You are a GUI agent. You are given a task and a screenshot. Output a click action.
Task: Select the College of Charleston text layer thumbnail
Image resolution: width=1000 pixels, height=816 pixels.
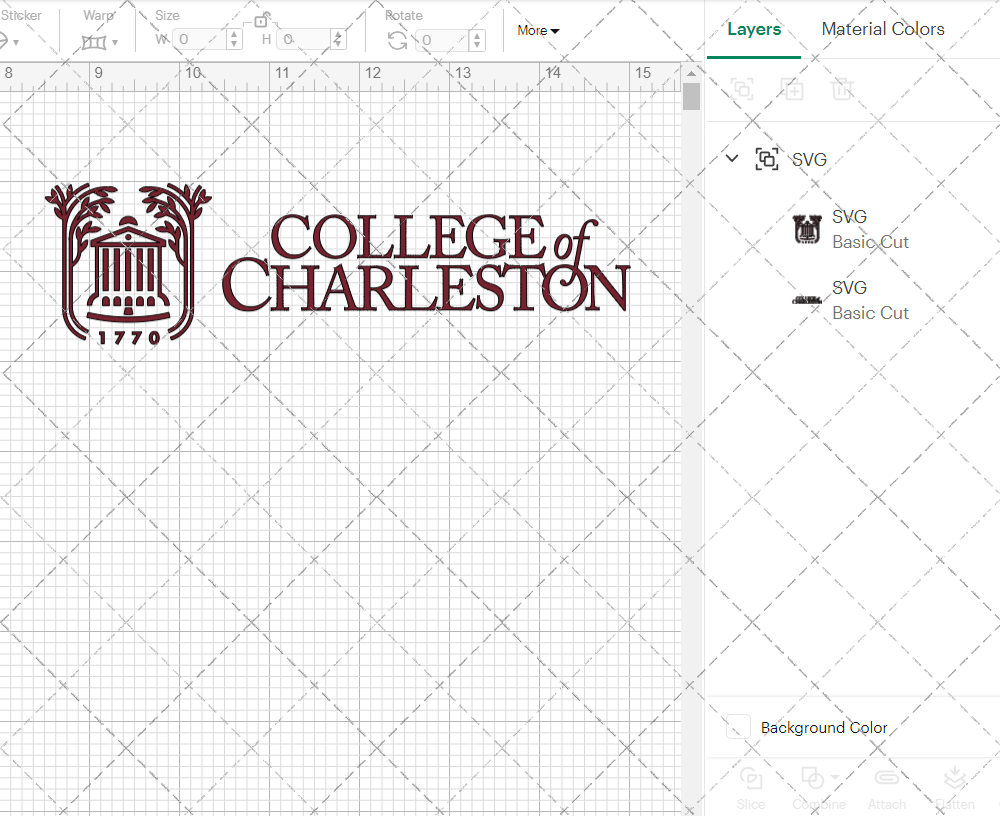pos(807,300)
